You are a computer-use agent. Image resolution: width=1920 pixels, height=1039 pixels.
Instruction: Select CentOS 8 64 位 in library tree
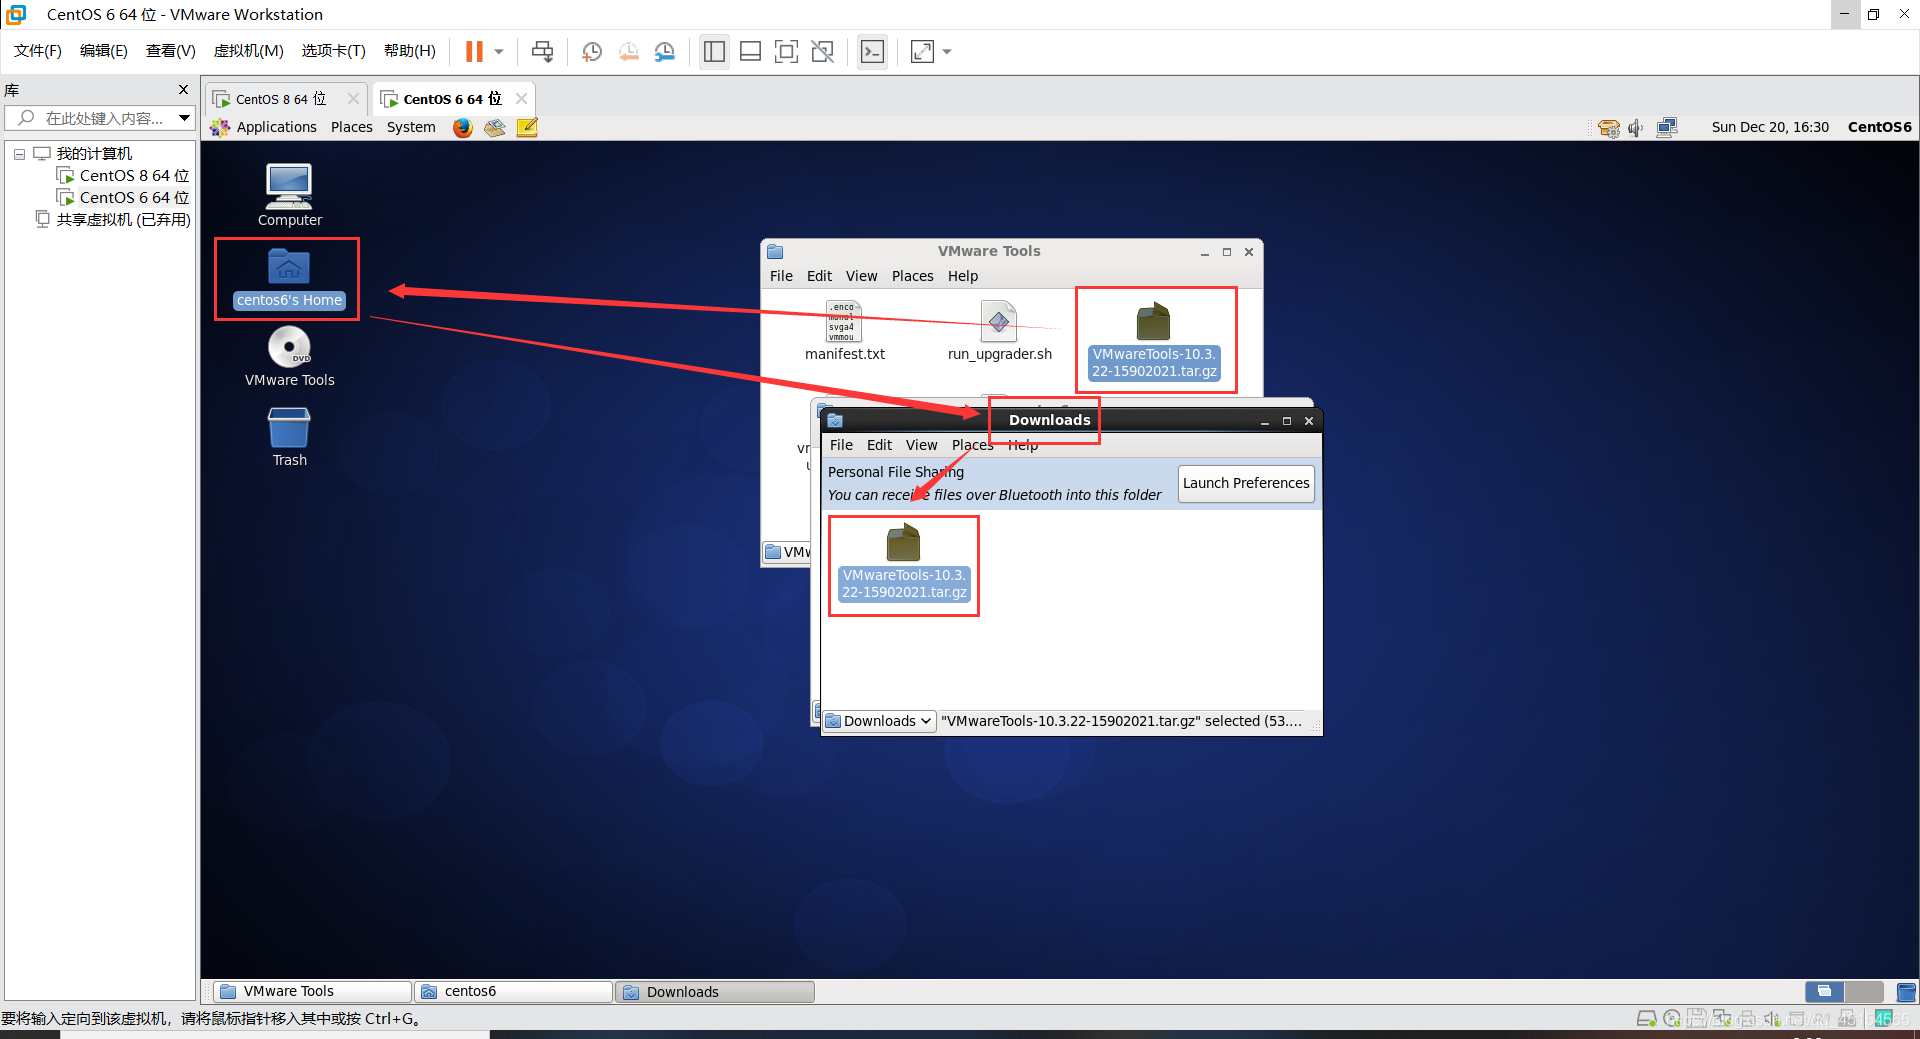pos(134,176)
